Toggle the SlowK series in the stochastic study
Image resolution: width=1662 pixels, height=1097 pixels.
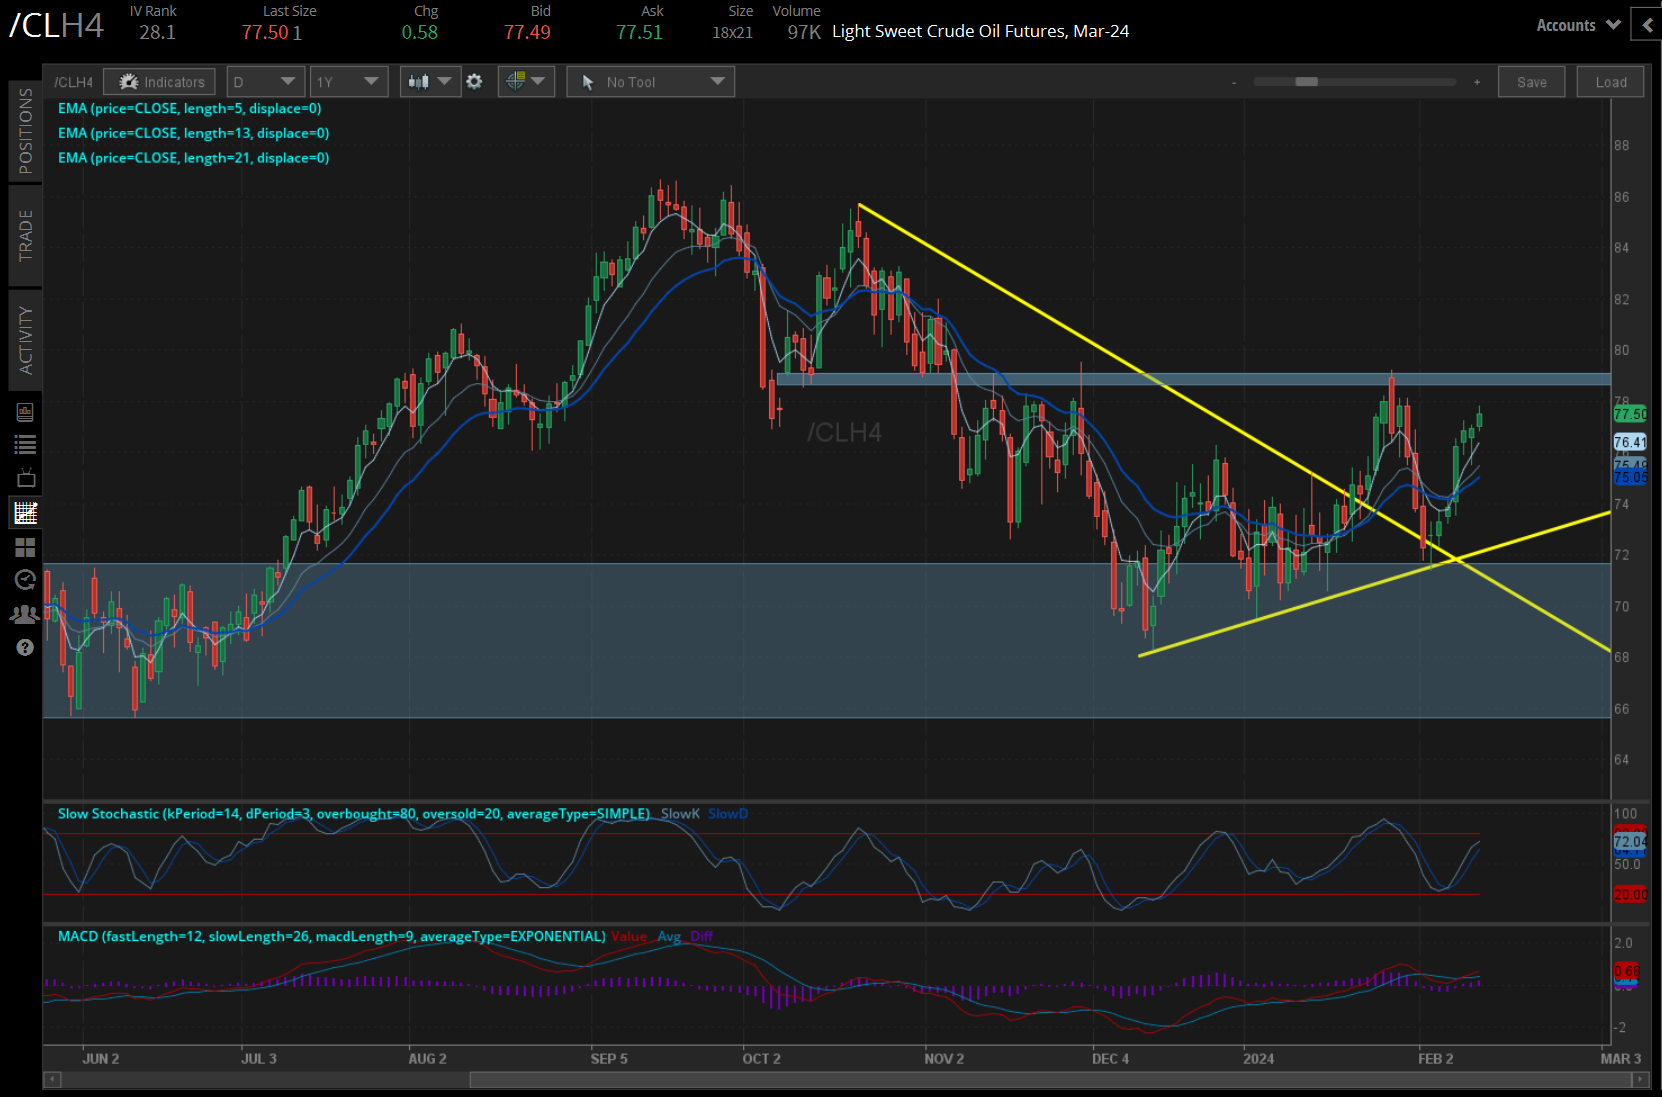[679, 813]
